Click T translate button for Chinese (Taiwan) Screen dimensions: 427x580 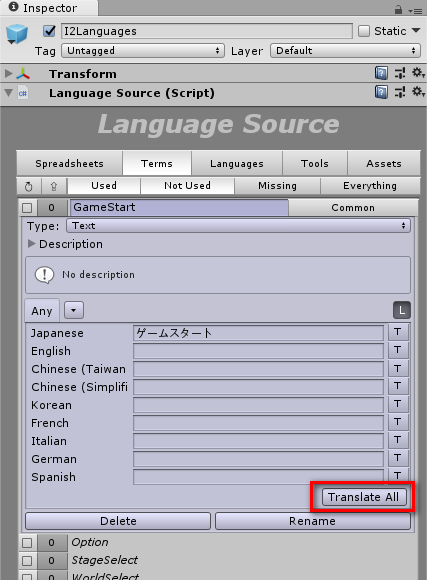pyautogui.click(x=398, y=368)
